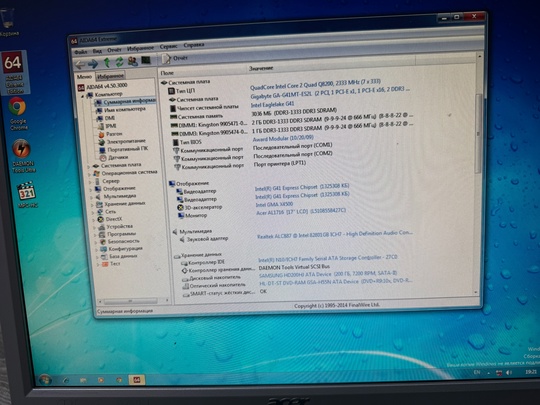Expand the Сеть tree node
Image resolution: width=540 pixels, height=405 pixels.
(x=93, y=213)
